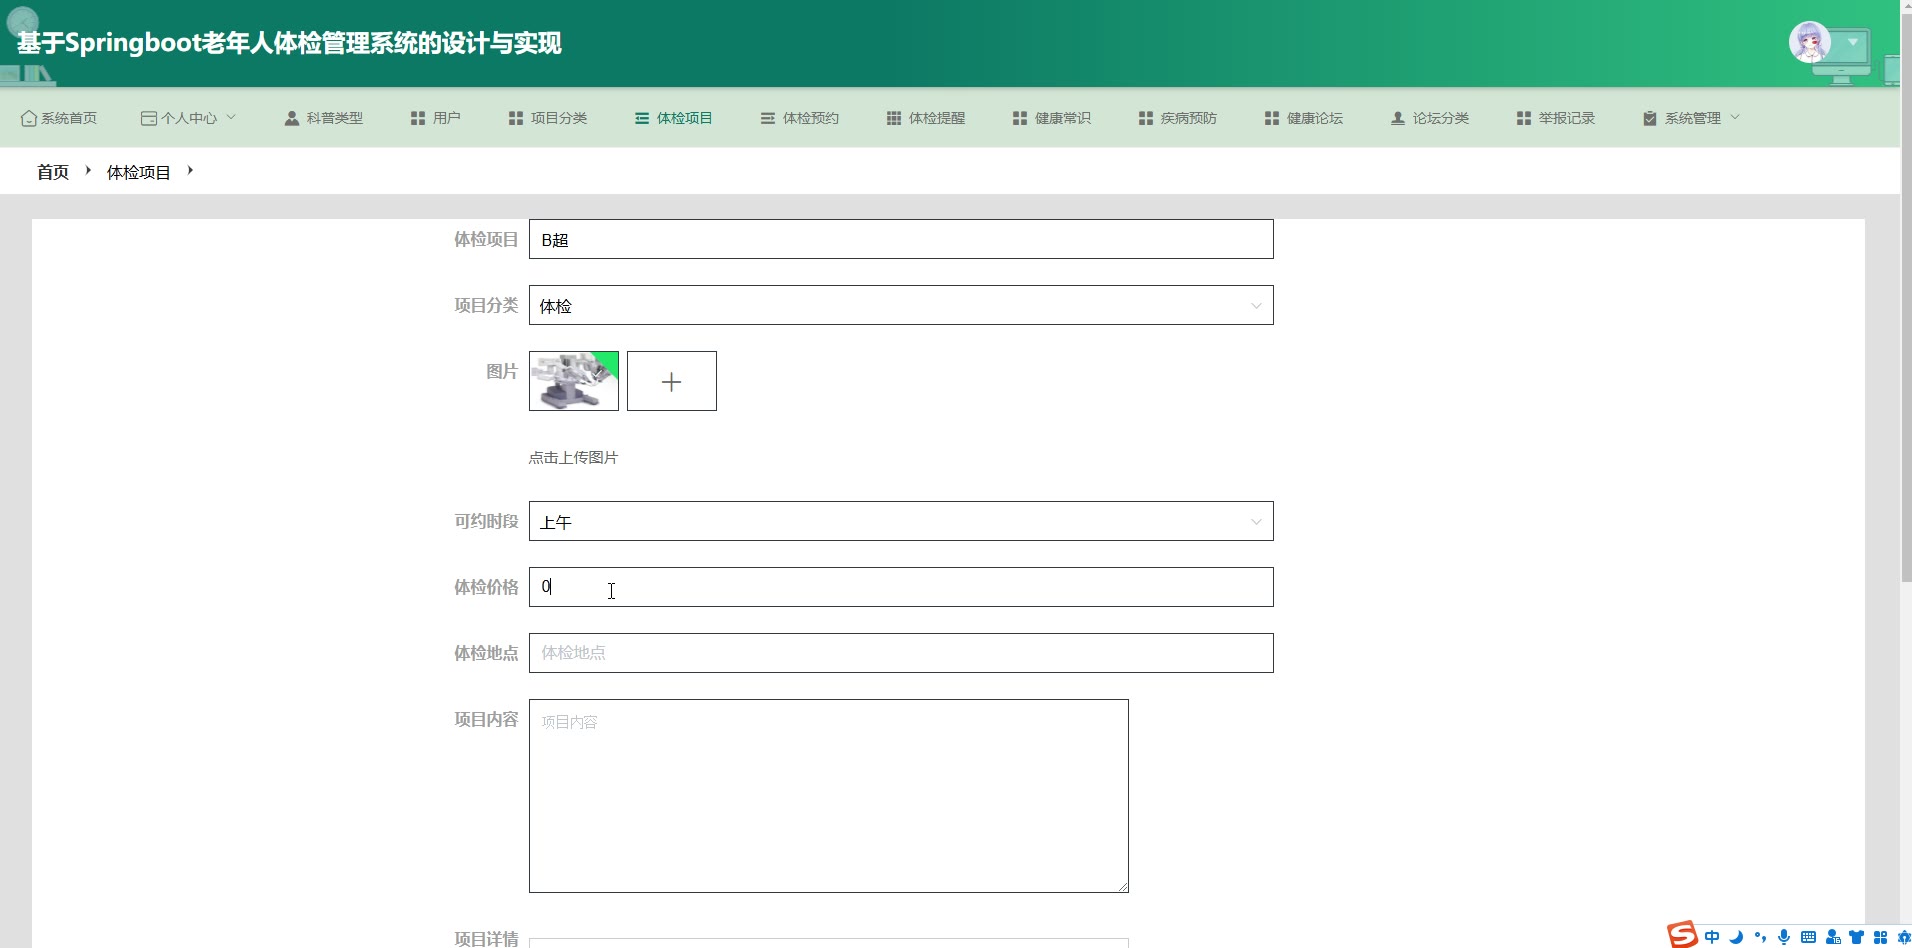Click the 可约时段 field label
This screenshot has width=1912, height=948.
[486, 521]
